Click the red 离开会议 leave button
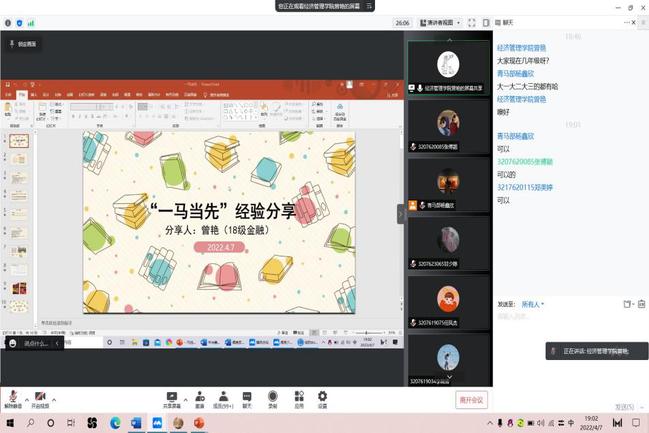This screenshot has width=649, height=433. pos(470,399)
